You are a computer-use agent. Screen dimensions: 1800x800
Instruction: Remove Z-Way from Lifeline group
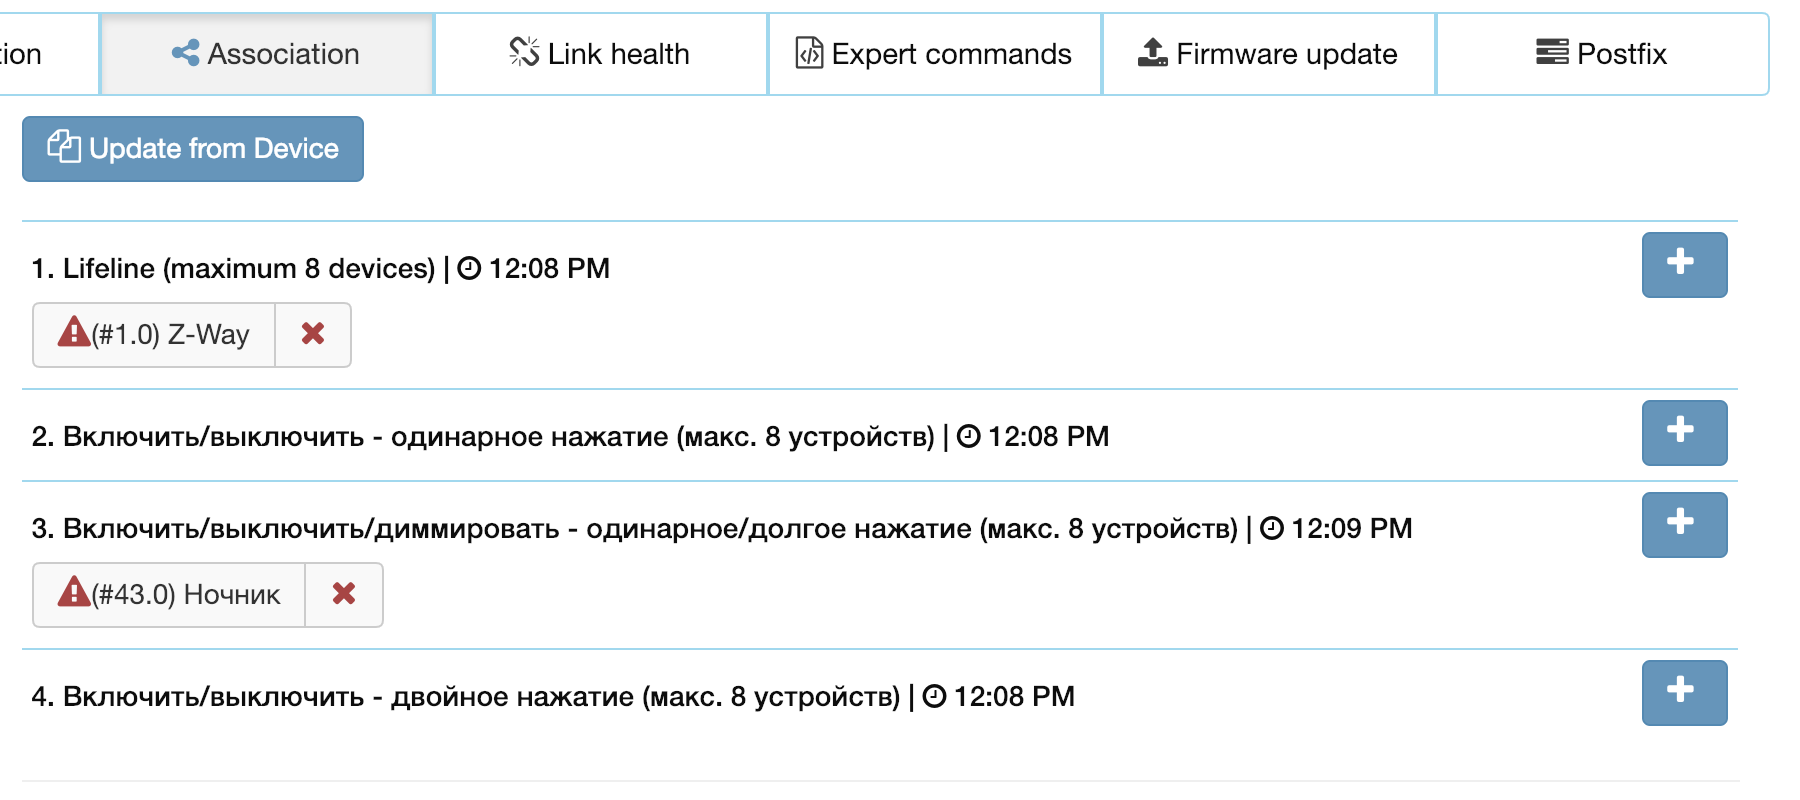pyautogui.click(x=313, y=334)
